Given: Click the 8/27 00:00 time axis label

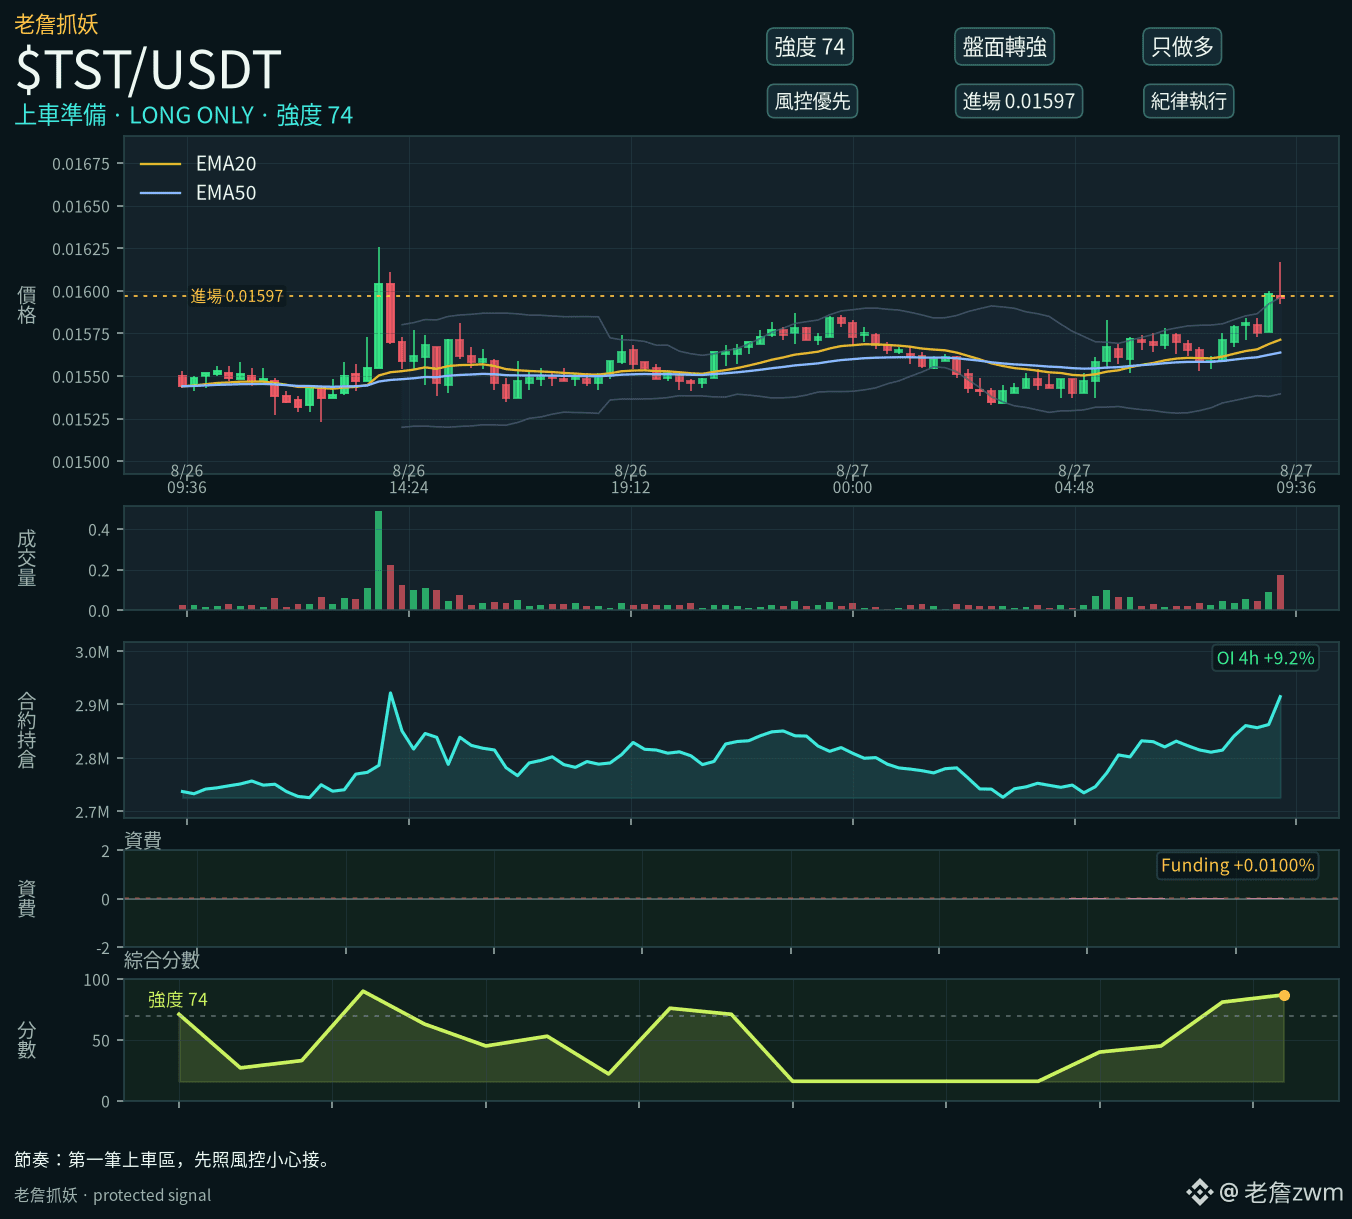Looking at the screenshot, I should tap(852, 479).
